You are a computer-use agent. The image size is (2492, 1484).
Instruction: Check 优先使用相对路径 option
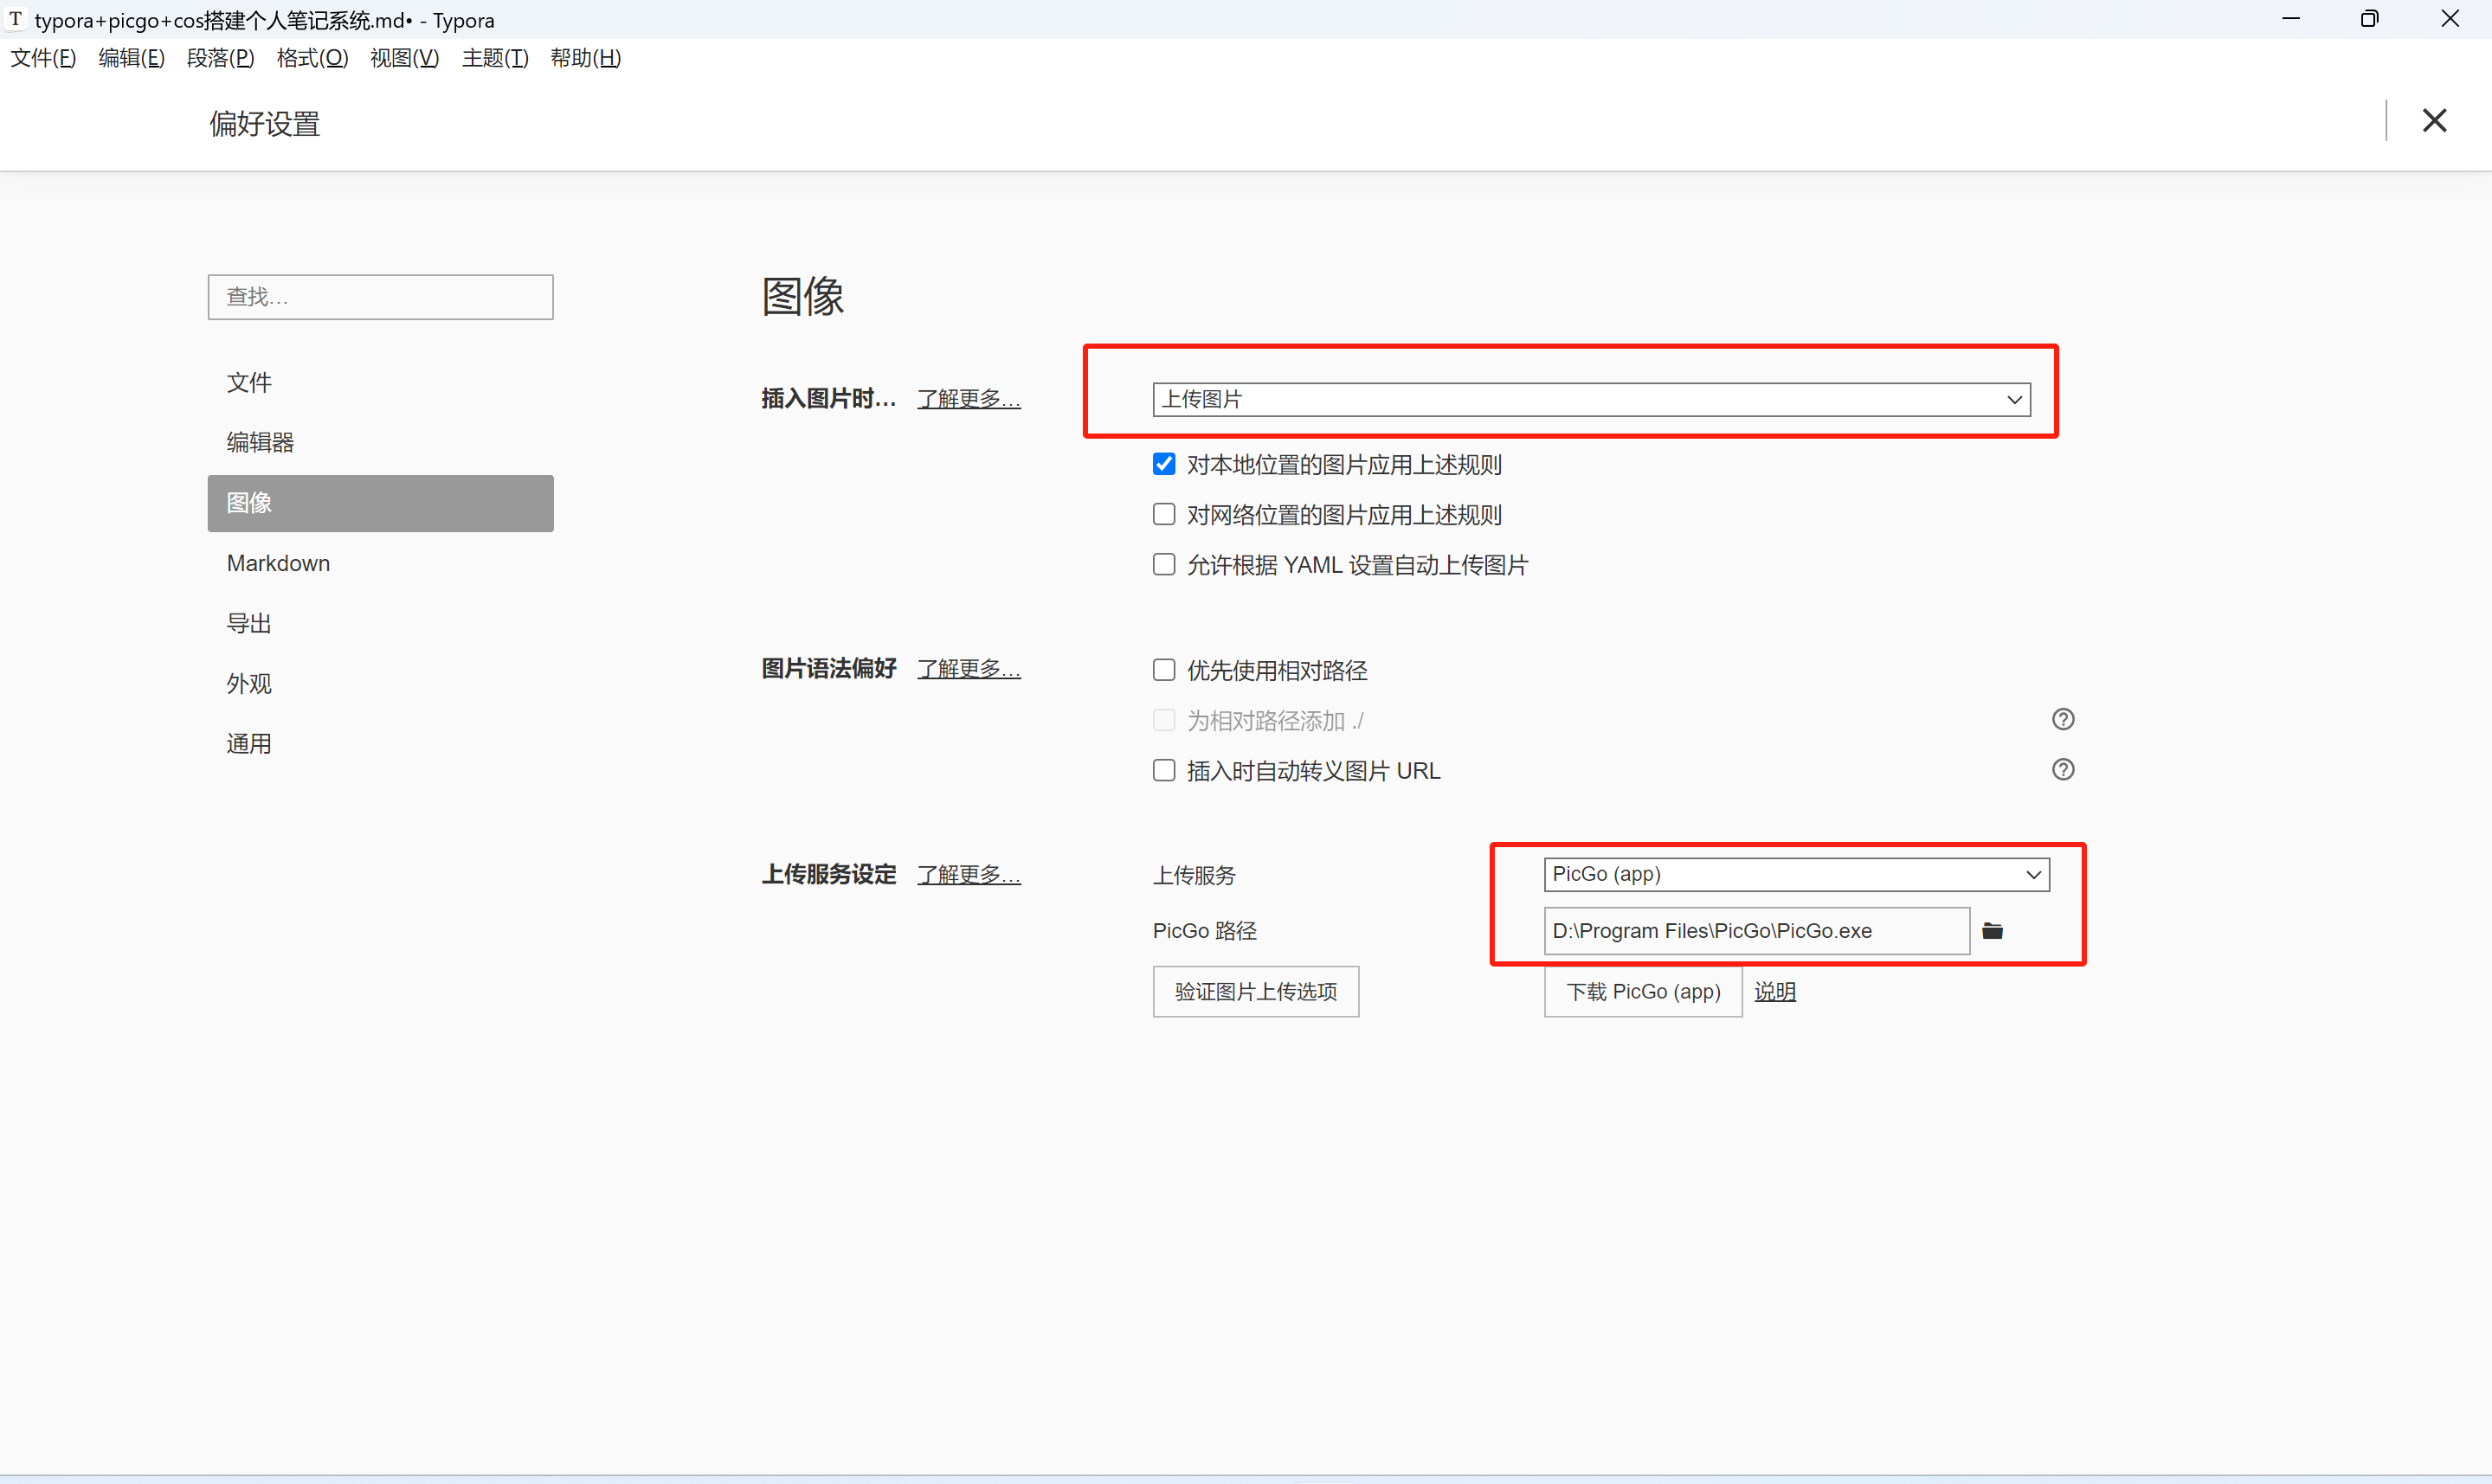(1164, 670)
